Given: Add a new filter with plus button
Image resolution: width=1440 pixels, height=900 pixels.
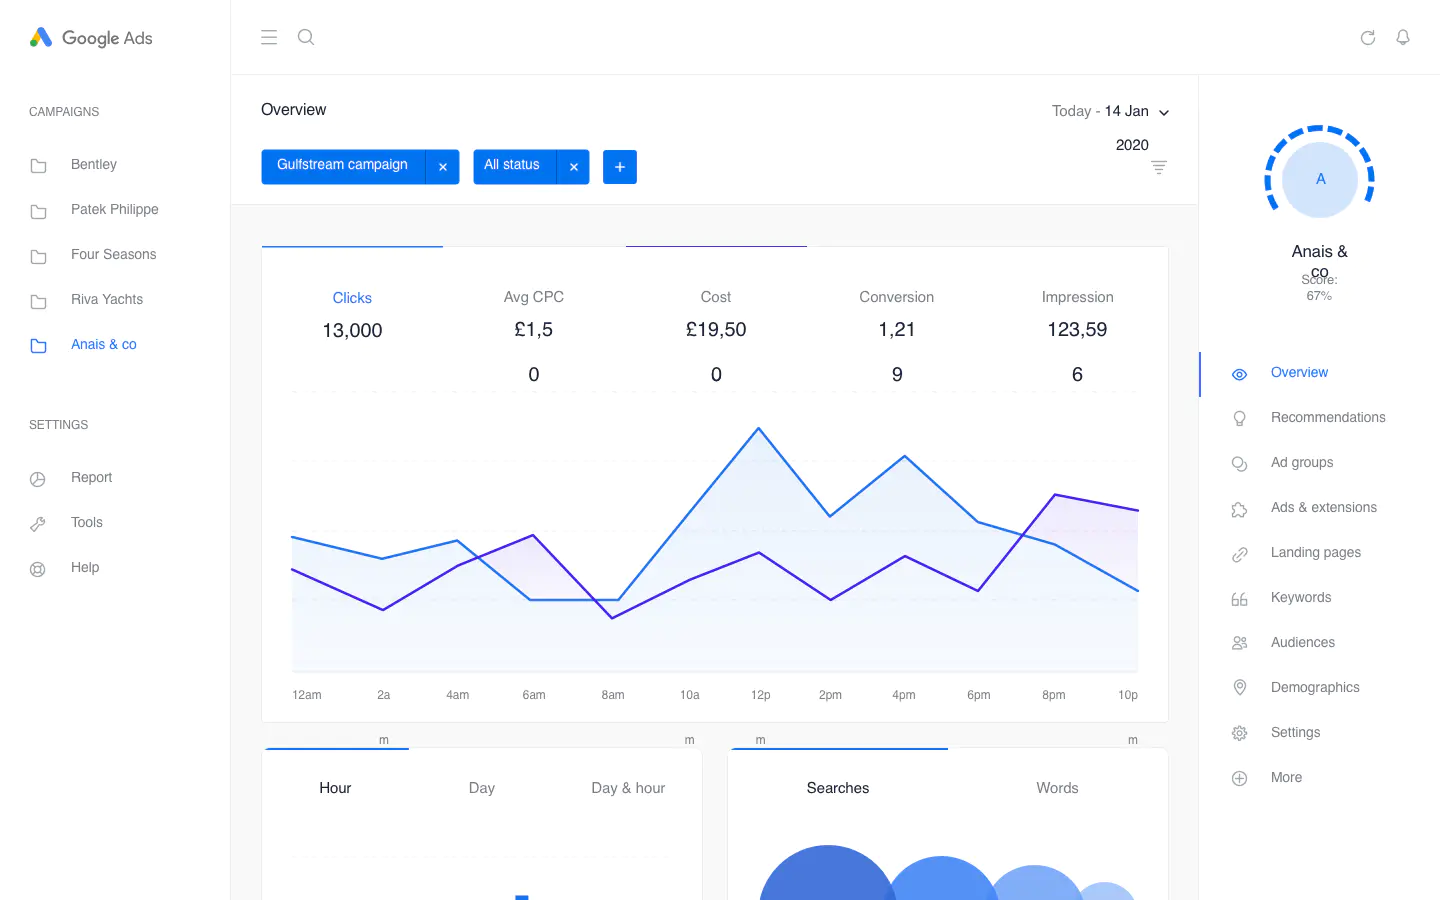Looking at the screenshot, I should click(620, 167).
